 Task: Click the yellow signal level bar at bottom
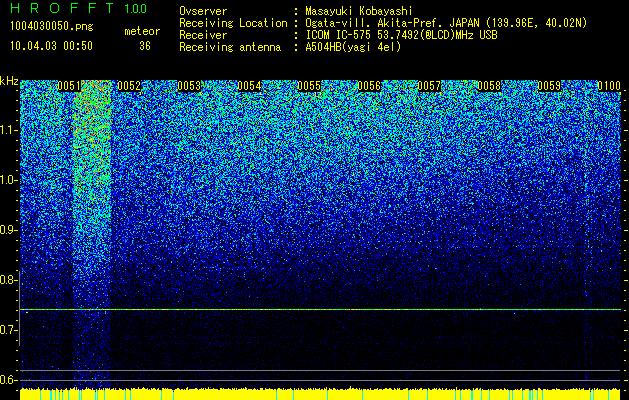(320, 394)
